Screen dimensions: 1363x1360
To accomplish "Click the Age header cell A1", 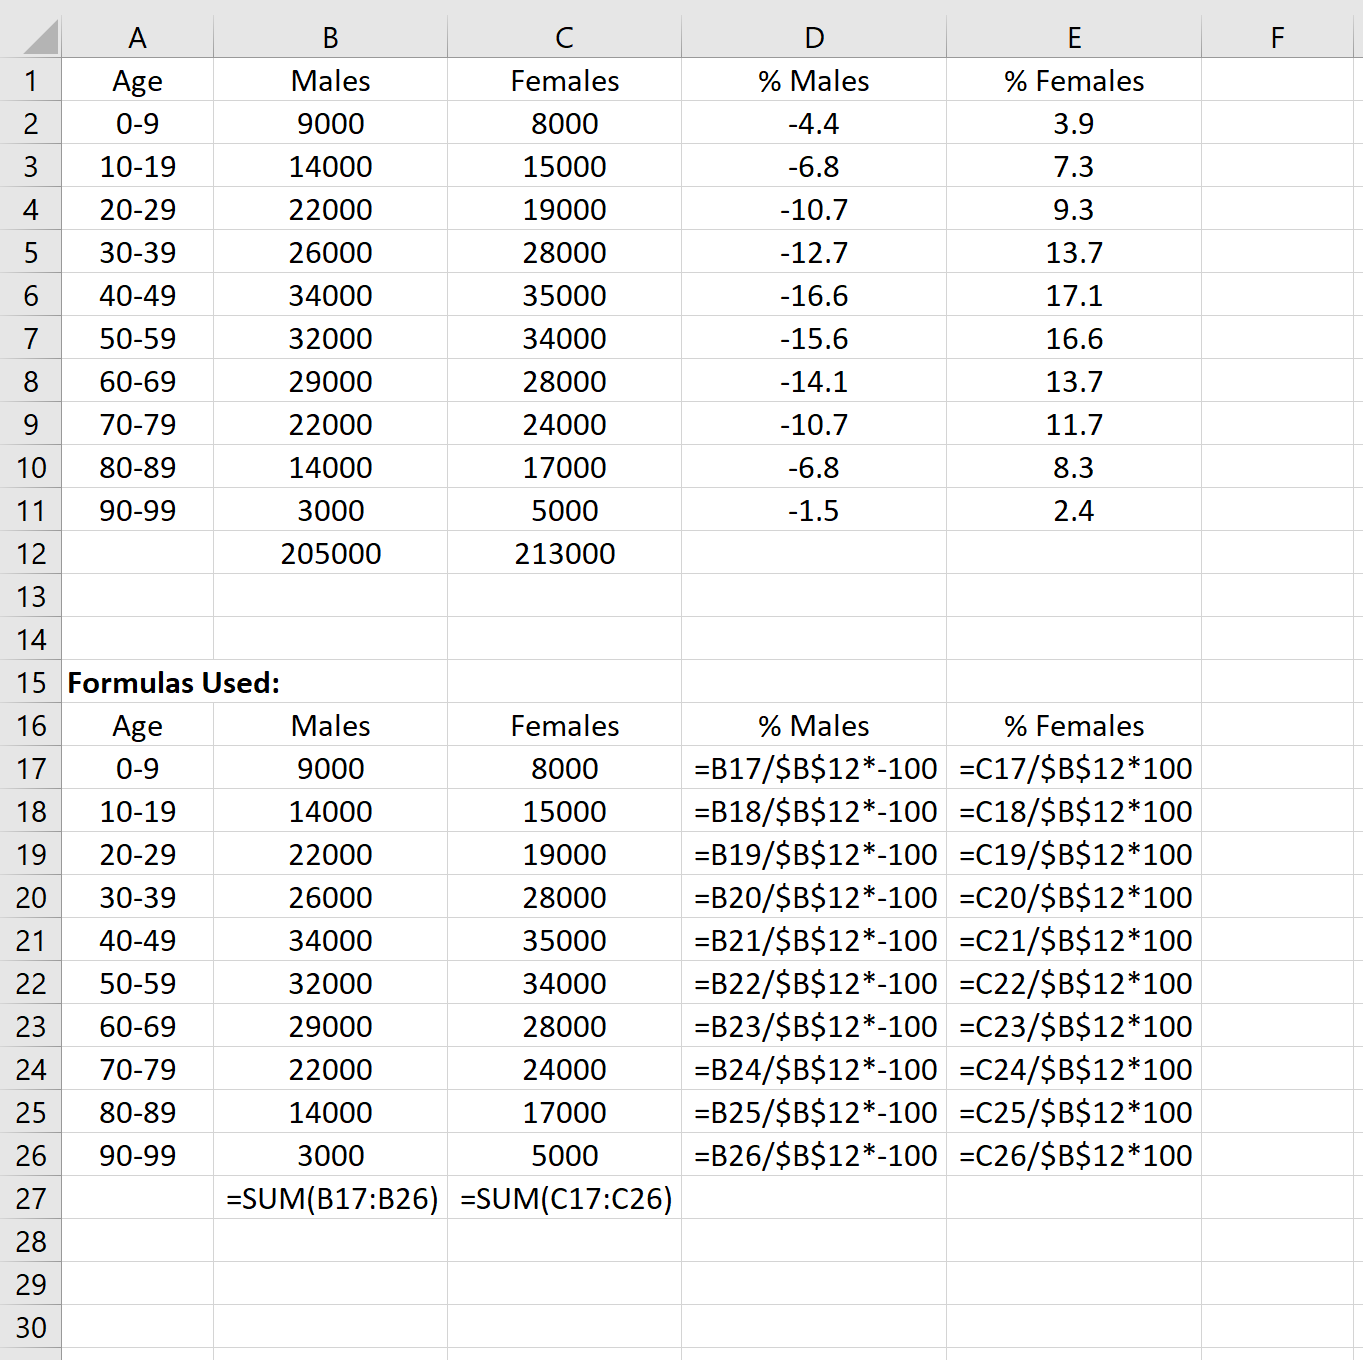I will 137,81.
